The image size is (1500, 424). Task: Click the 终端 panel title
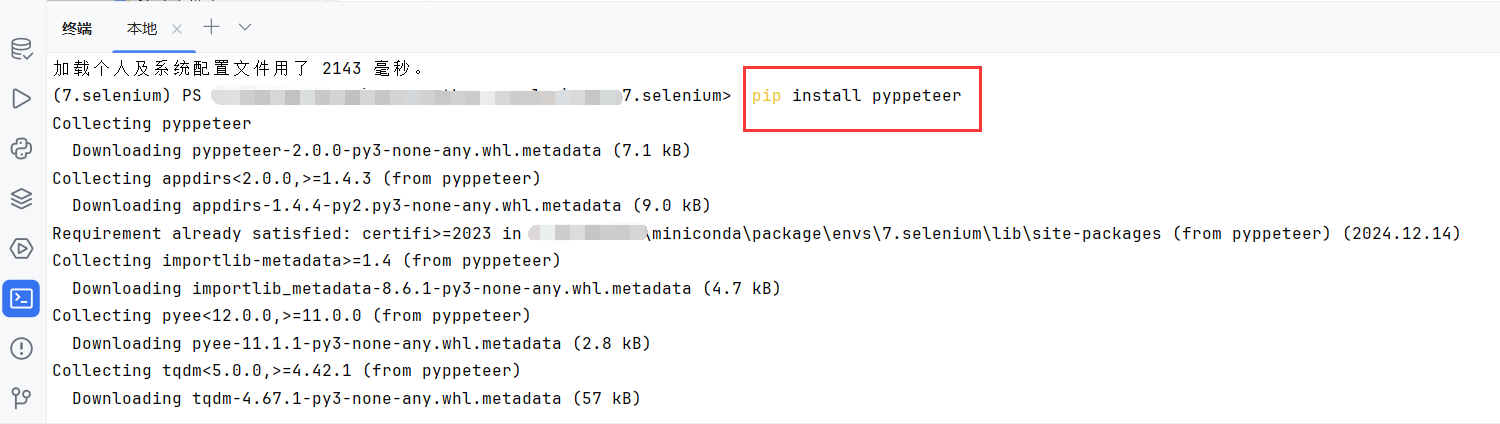click(x=77, y=28)
